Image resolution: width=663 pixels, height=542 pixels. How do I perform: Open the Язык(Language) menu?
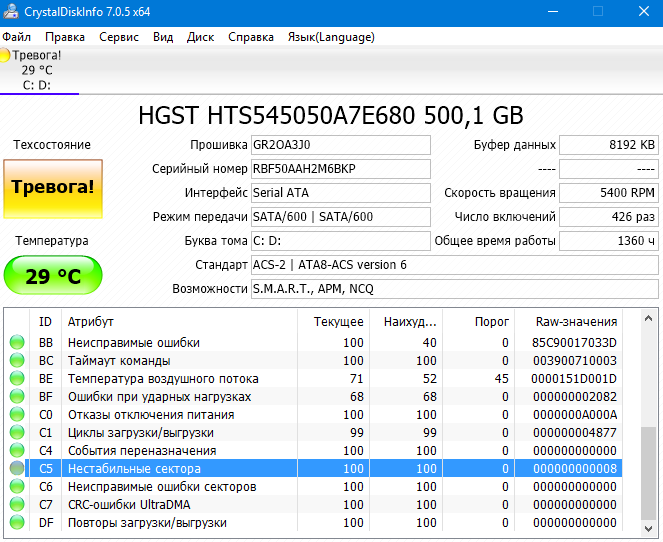click(331, 37)
